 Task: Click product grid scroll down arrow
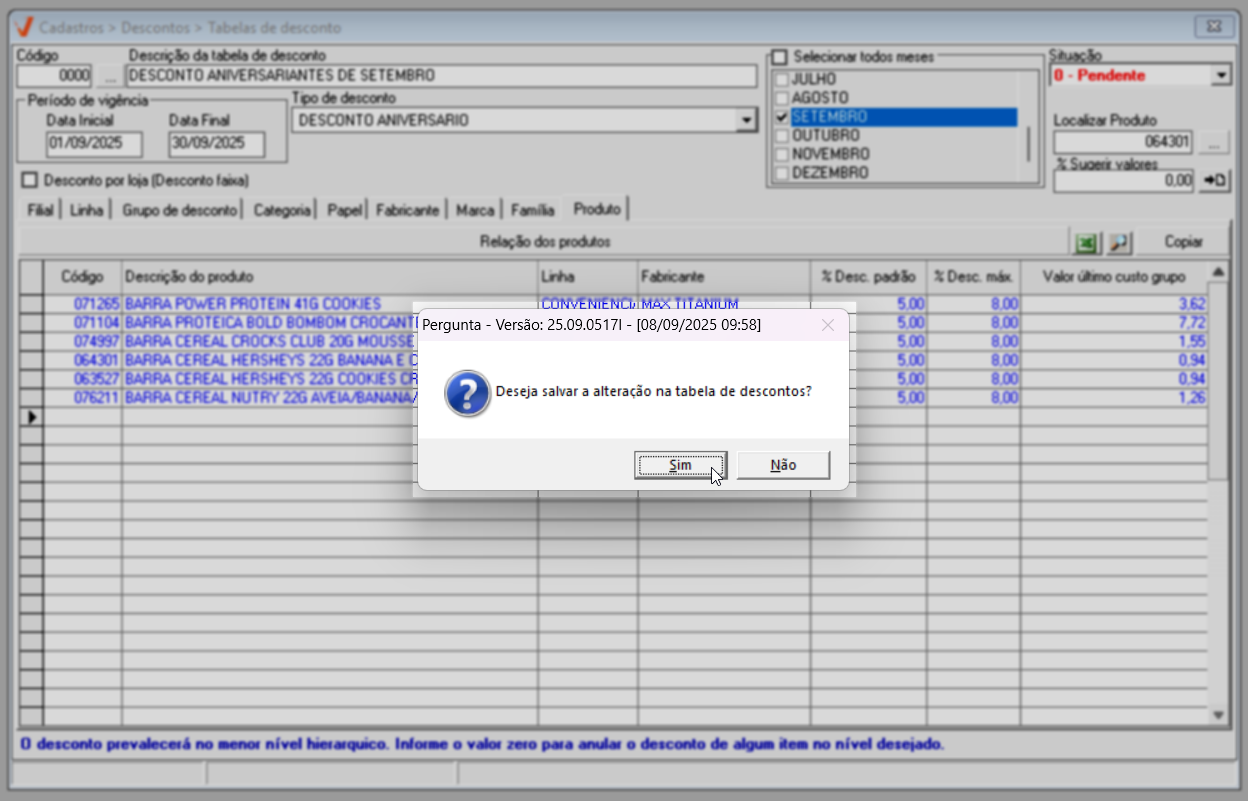click(1217, 715)
